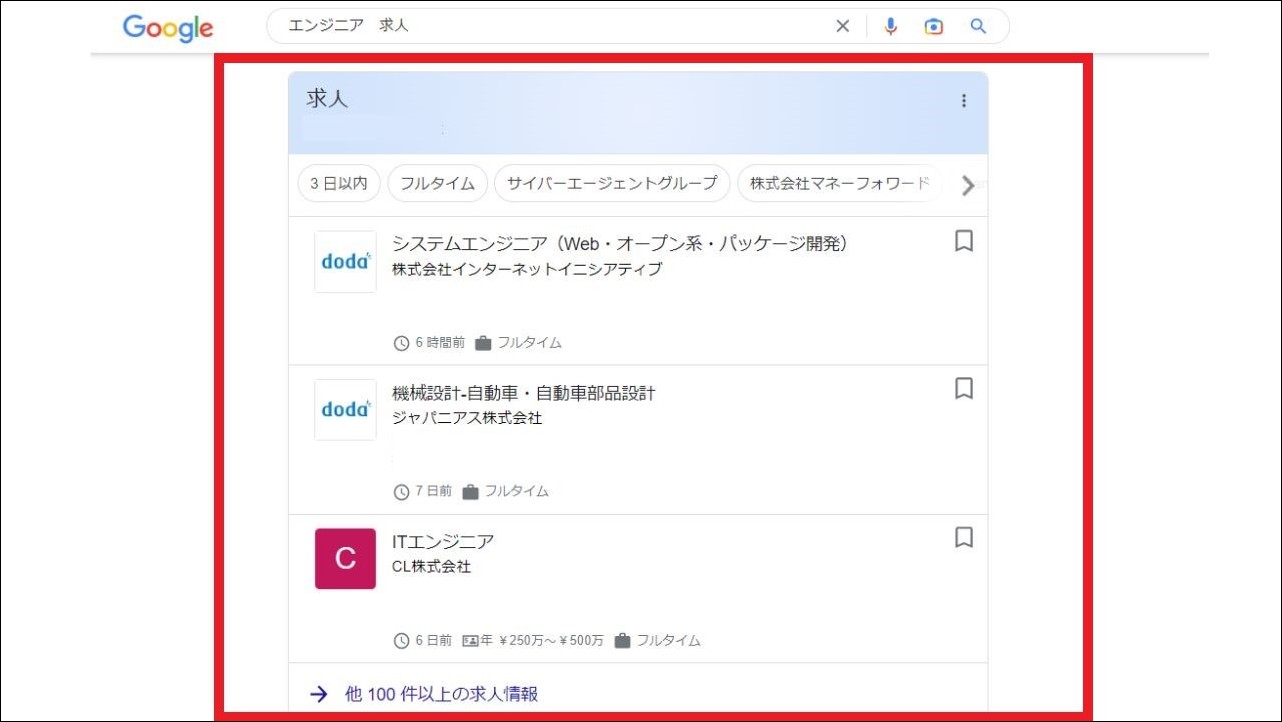1282x722 pixels.
Task: Click ジャパニアス株式会社 company name
Action: pos(467,418)
